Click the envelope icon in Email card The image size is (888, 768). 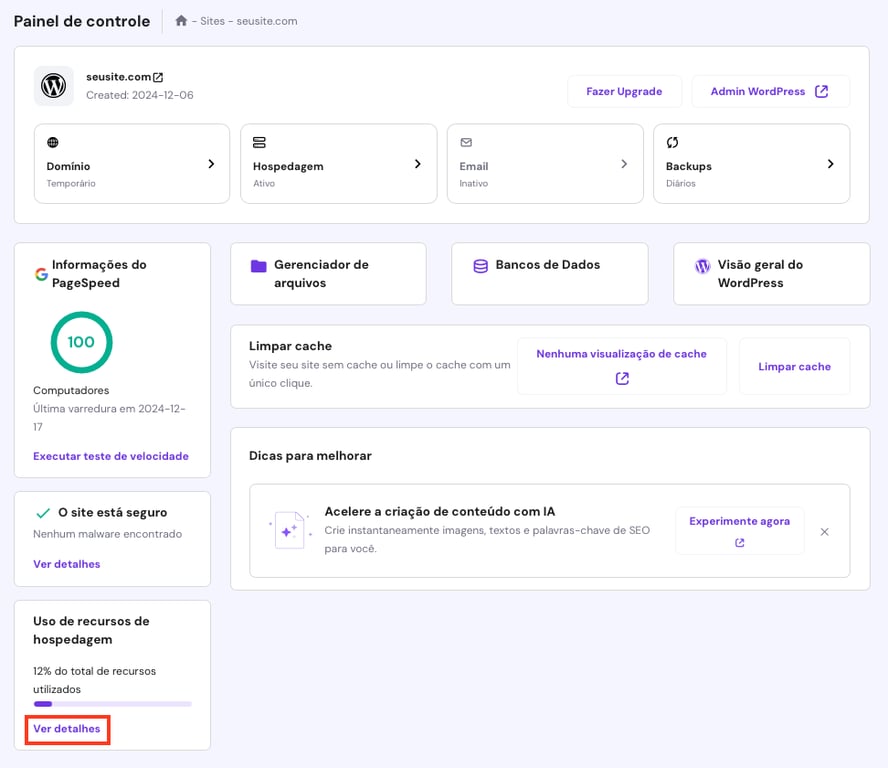pos(466,142)
